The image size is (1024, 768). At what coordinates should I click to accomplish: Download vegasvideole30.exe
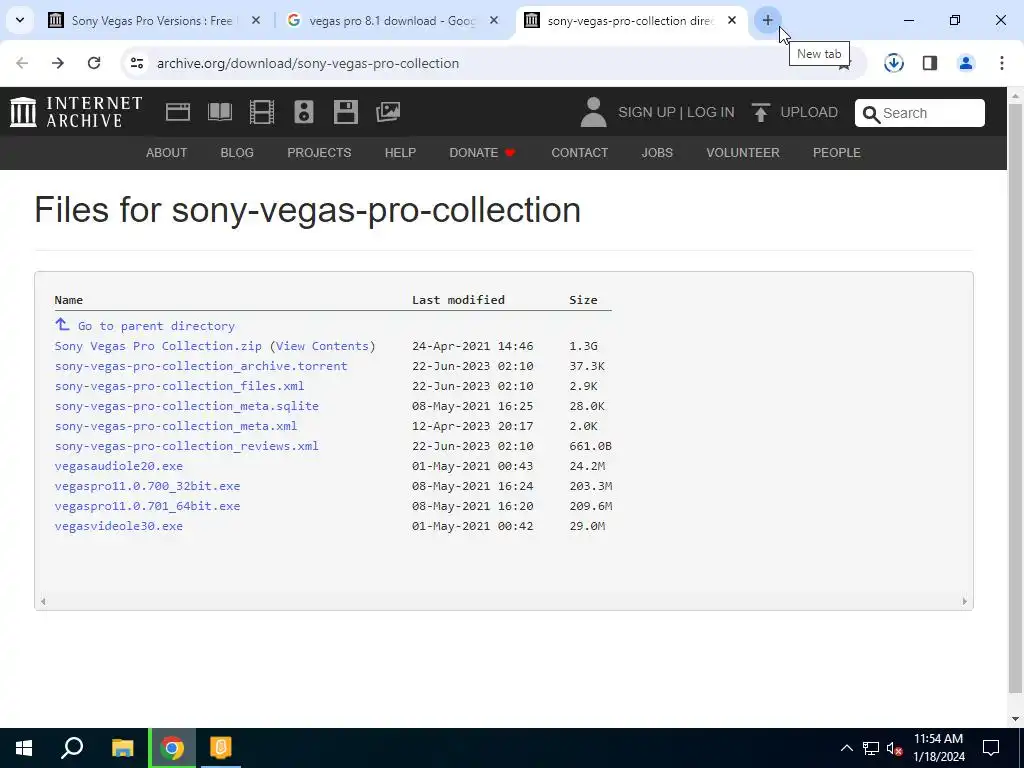click(119, 526)
